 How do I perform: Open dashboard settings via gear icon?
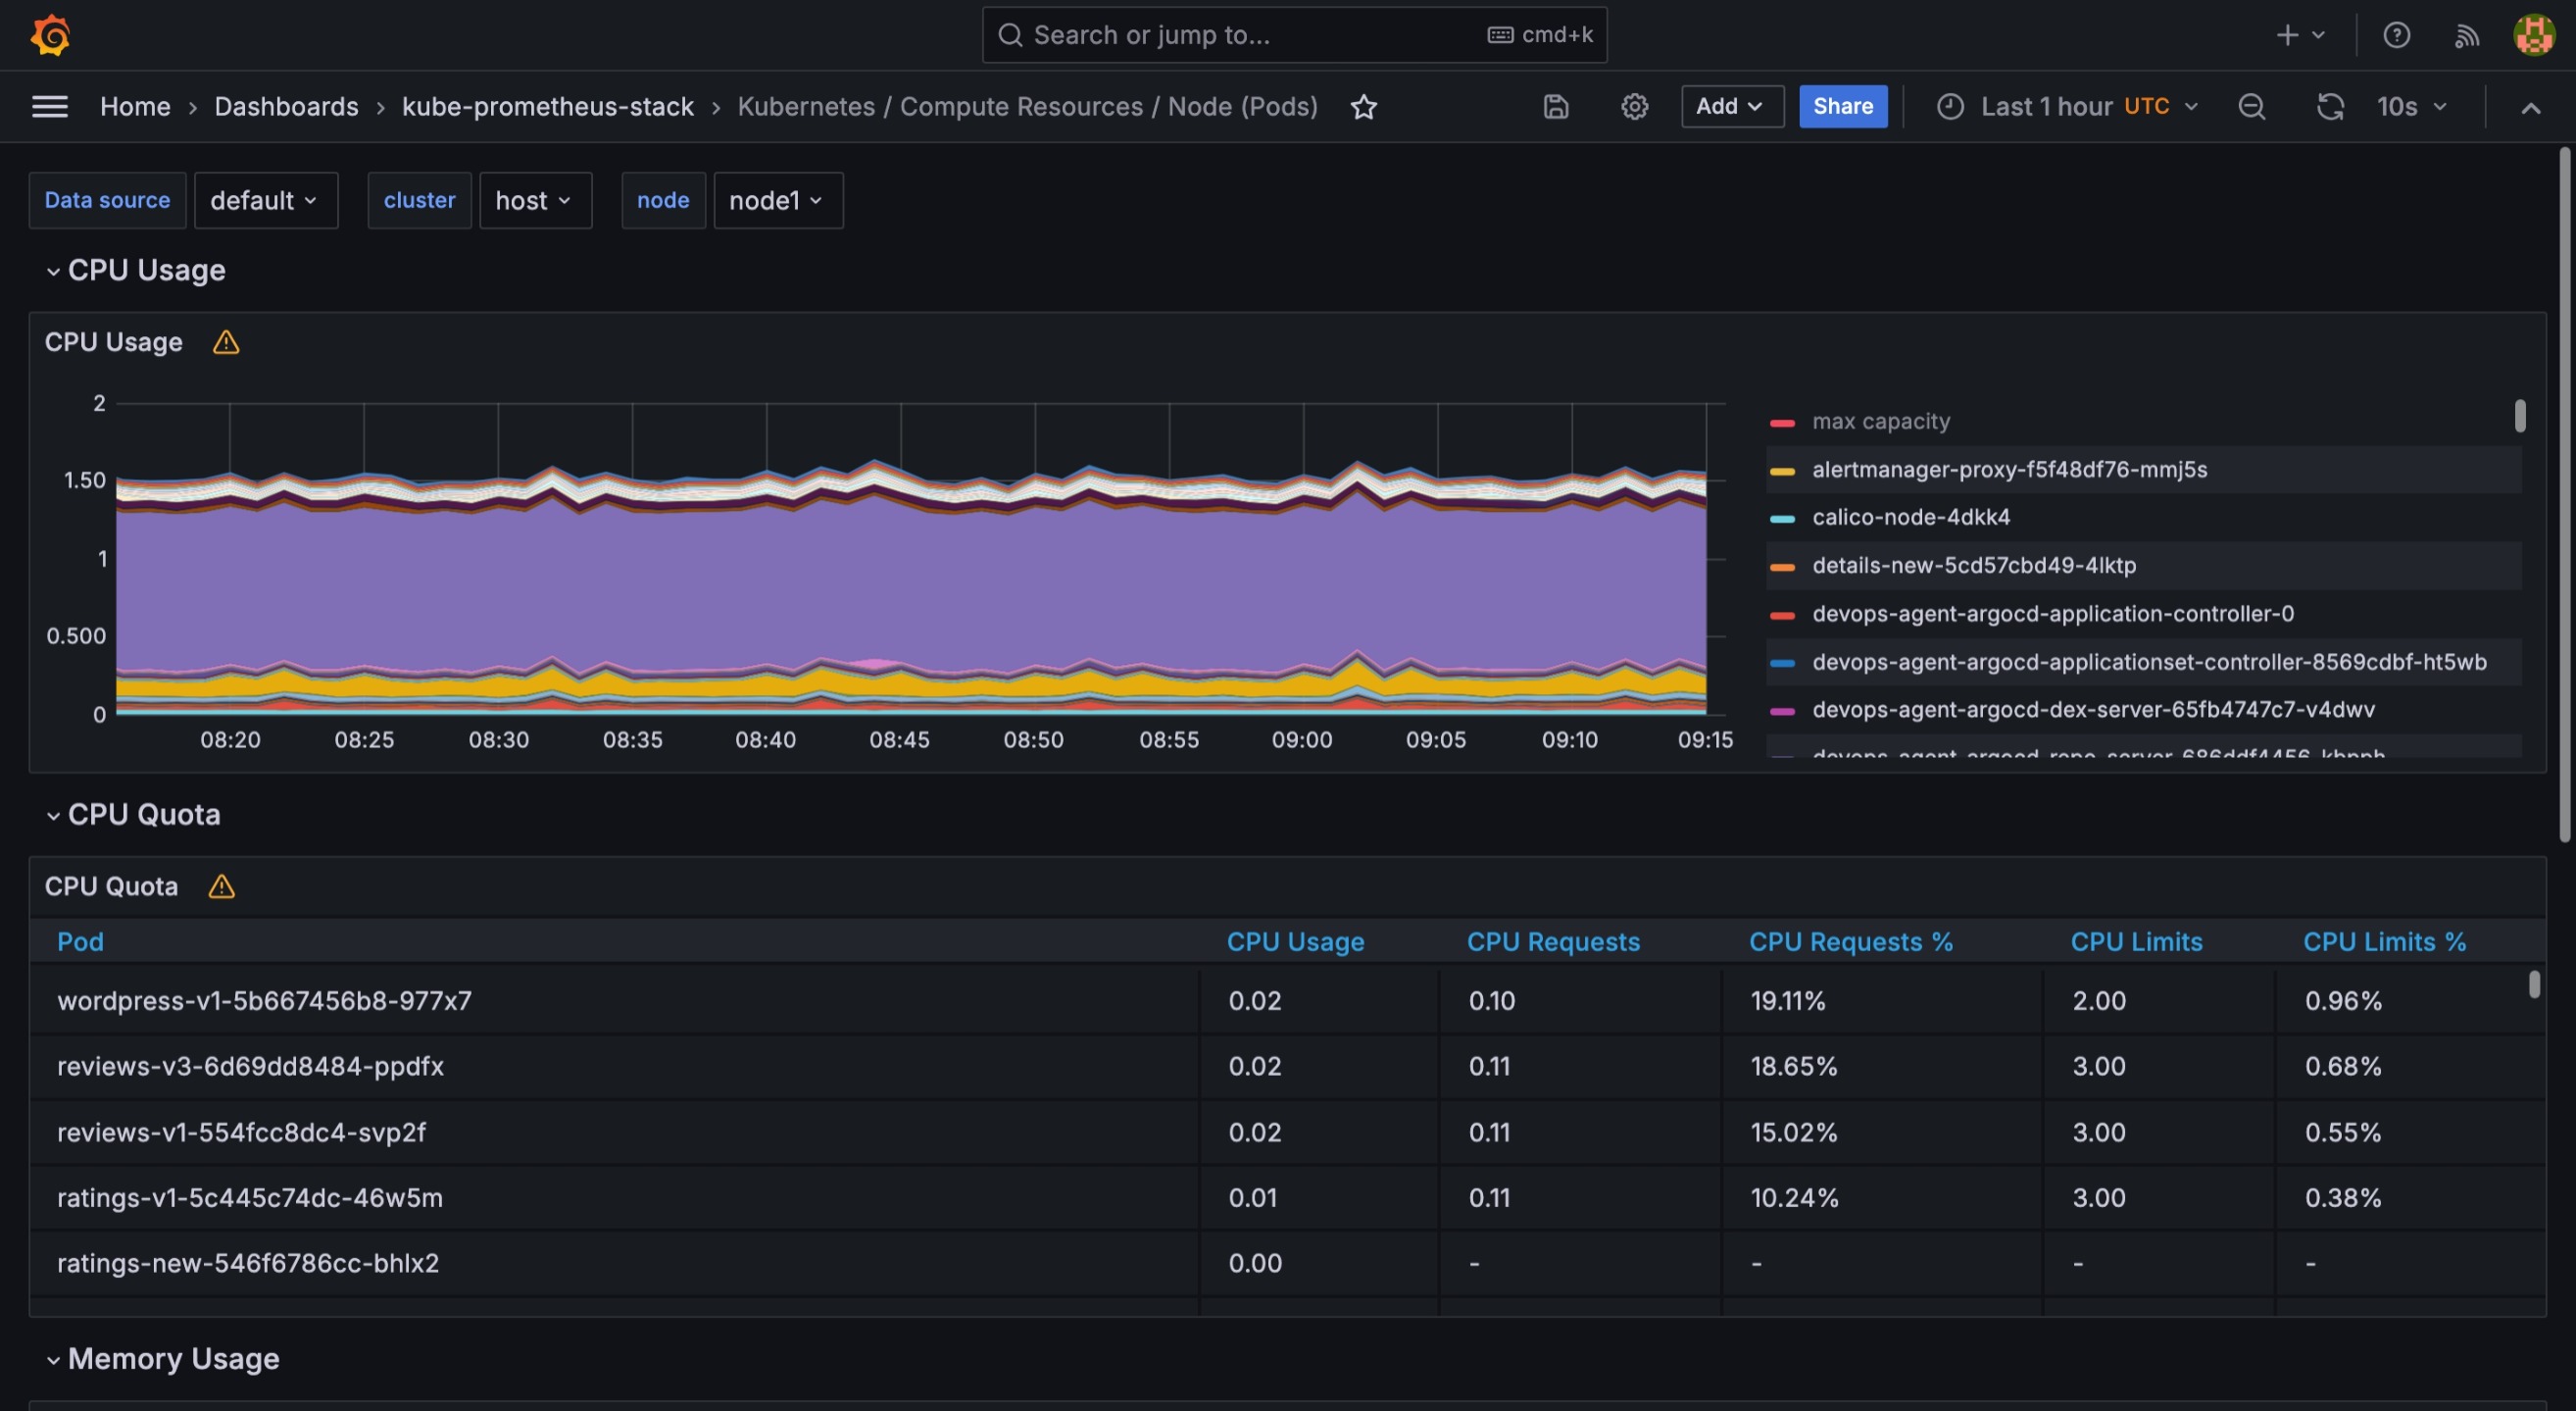coord(1634,107)
